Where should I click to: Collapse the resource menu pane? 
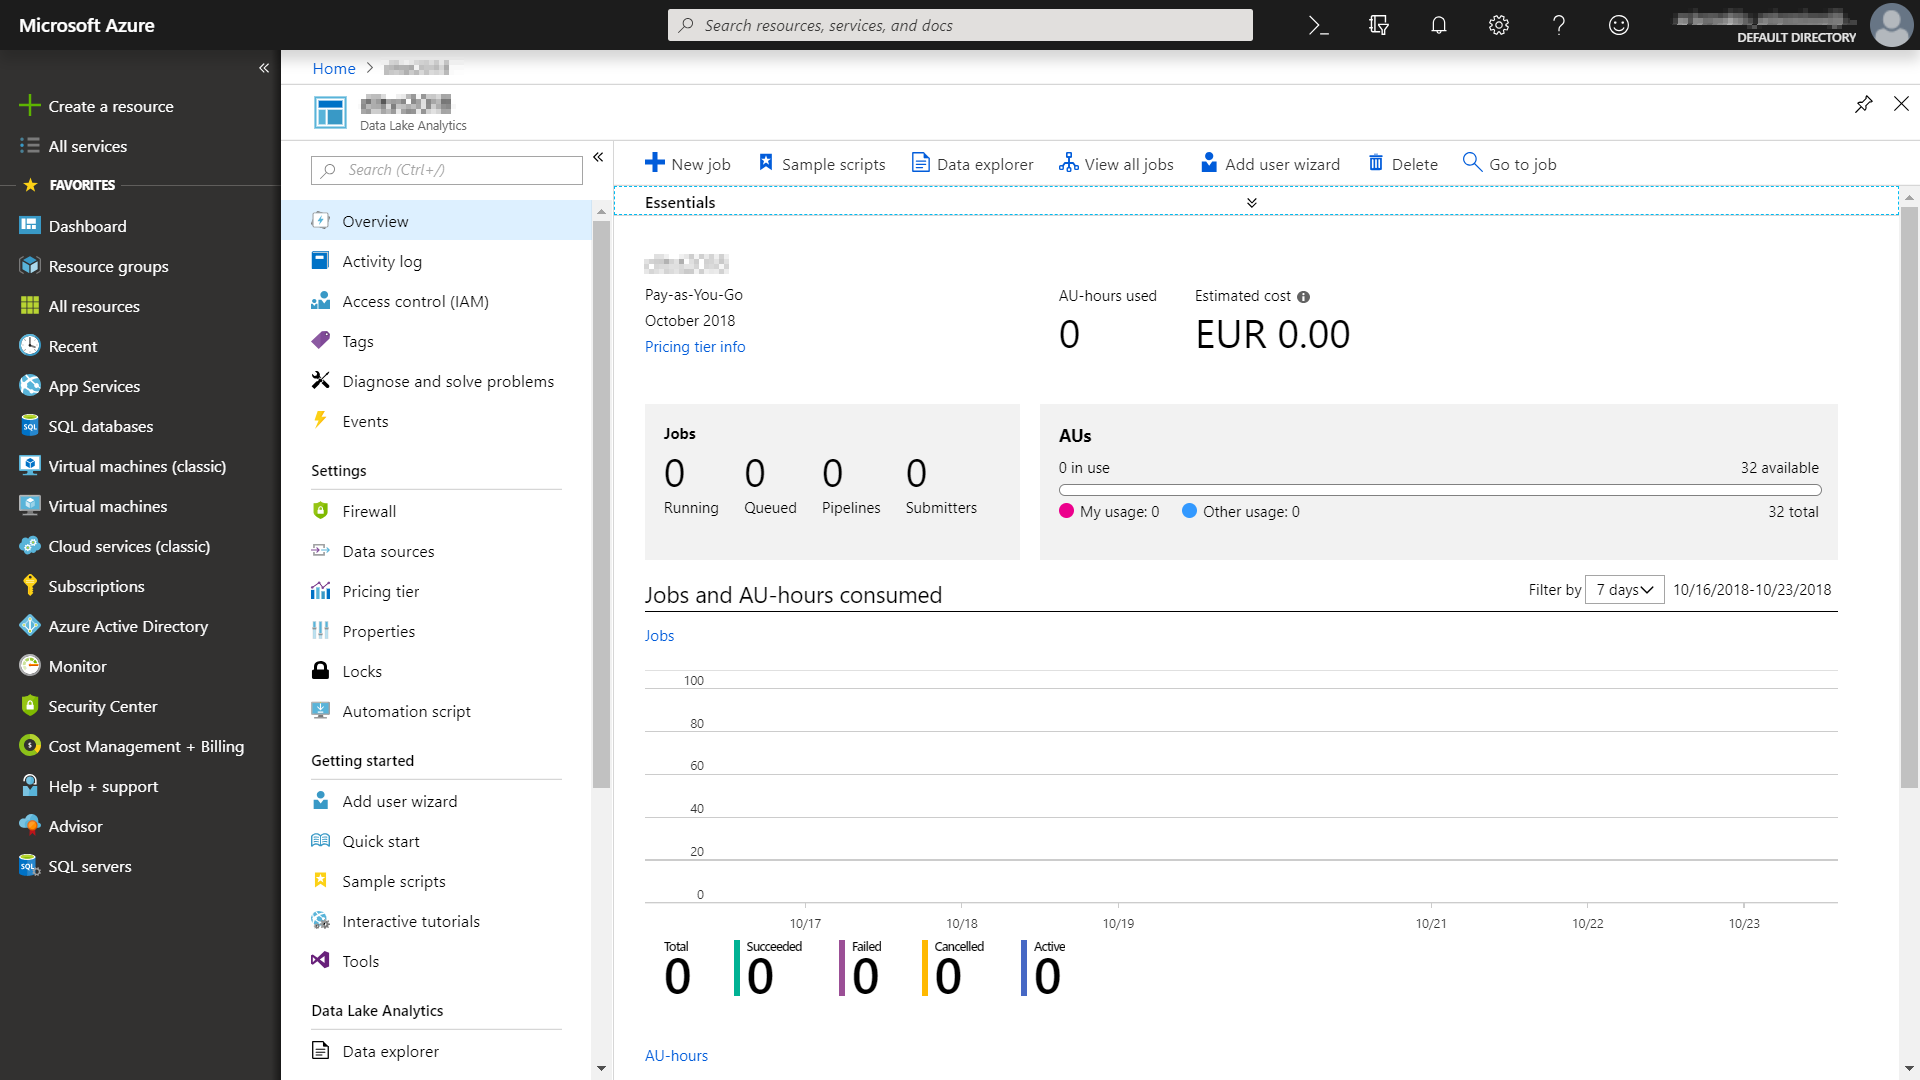coord(598,157)
